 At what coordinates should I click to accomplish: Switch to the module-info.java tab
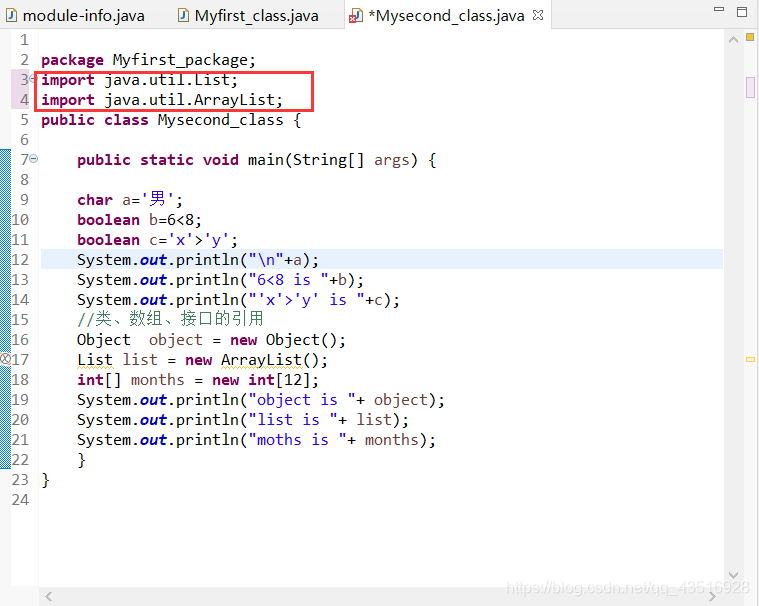pyautogui.click(x=75, y=15)
